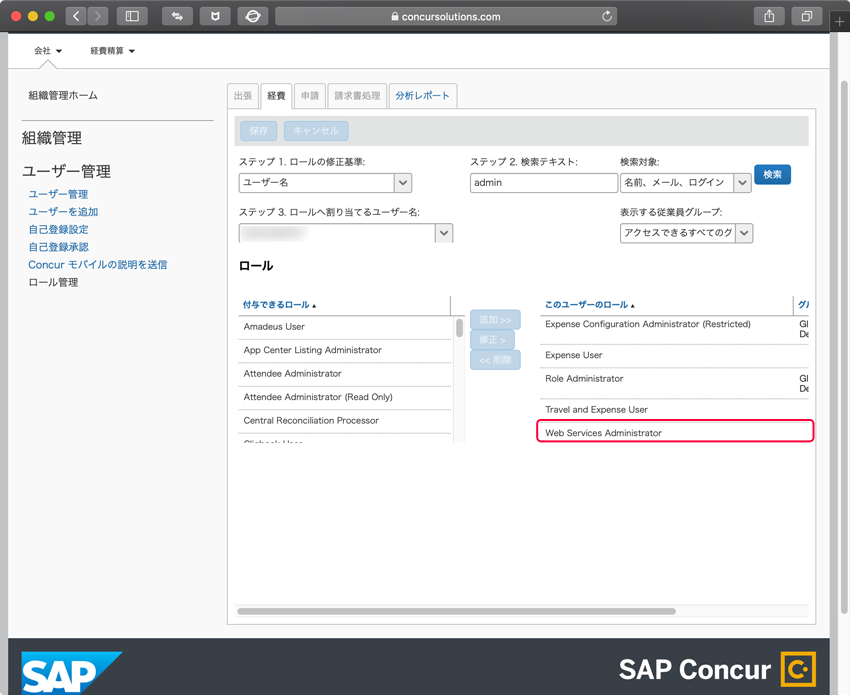The image size is (850, 695).
Task: Select Expense Configuration Administrator (Restricted) role
Action: tap(674, 329)
